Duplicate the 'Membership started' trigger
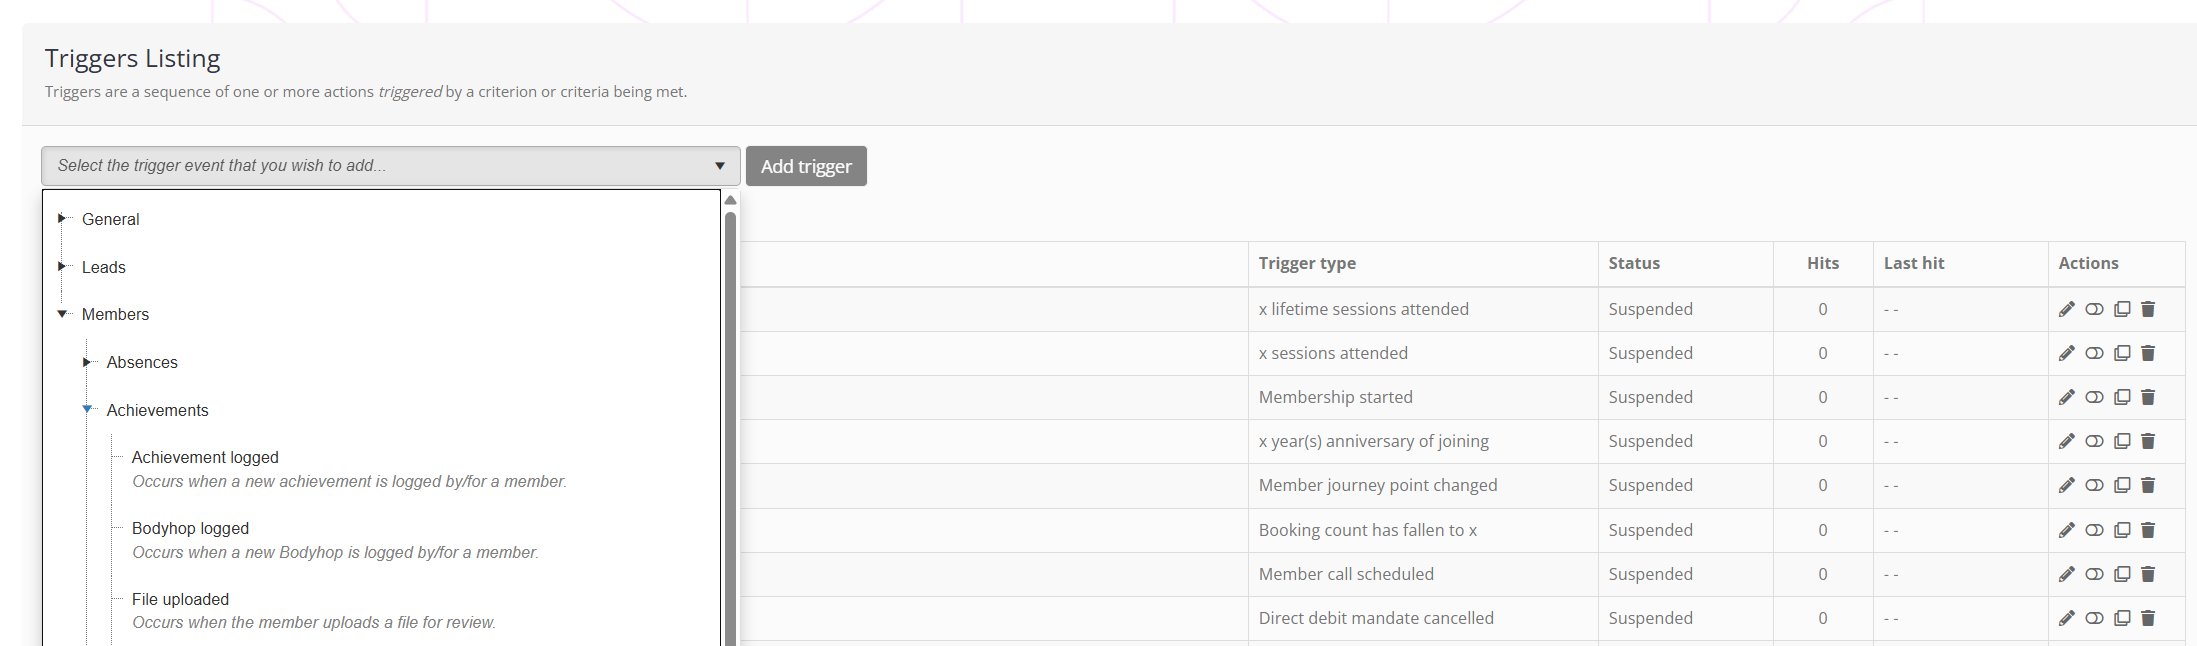This screenshot has height=646, width=2197. click(x=2122, y=397)
